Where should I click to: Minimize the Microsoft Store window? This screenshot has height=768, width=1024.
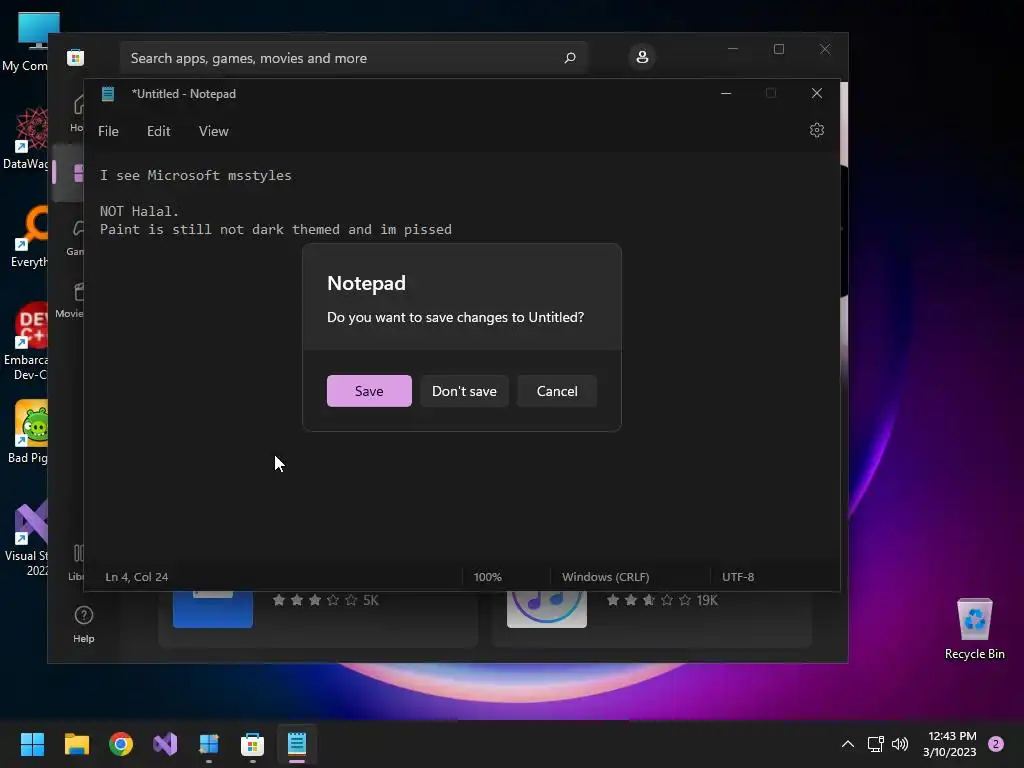733,49
